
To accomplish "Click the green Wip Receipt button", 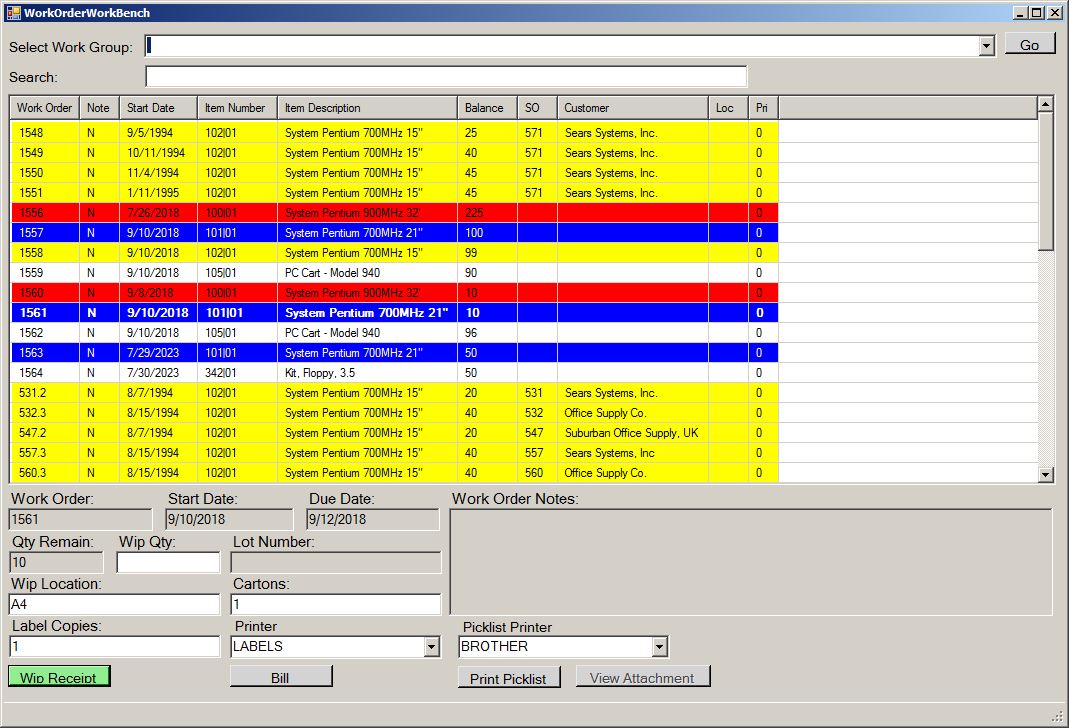I will 59,677.
